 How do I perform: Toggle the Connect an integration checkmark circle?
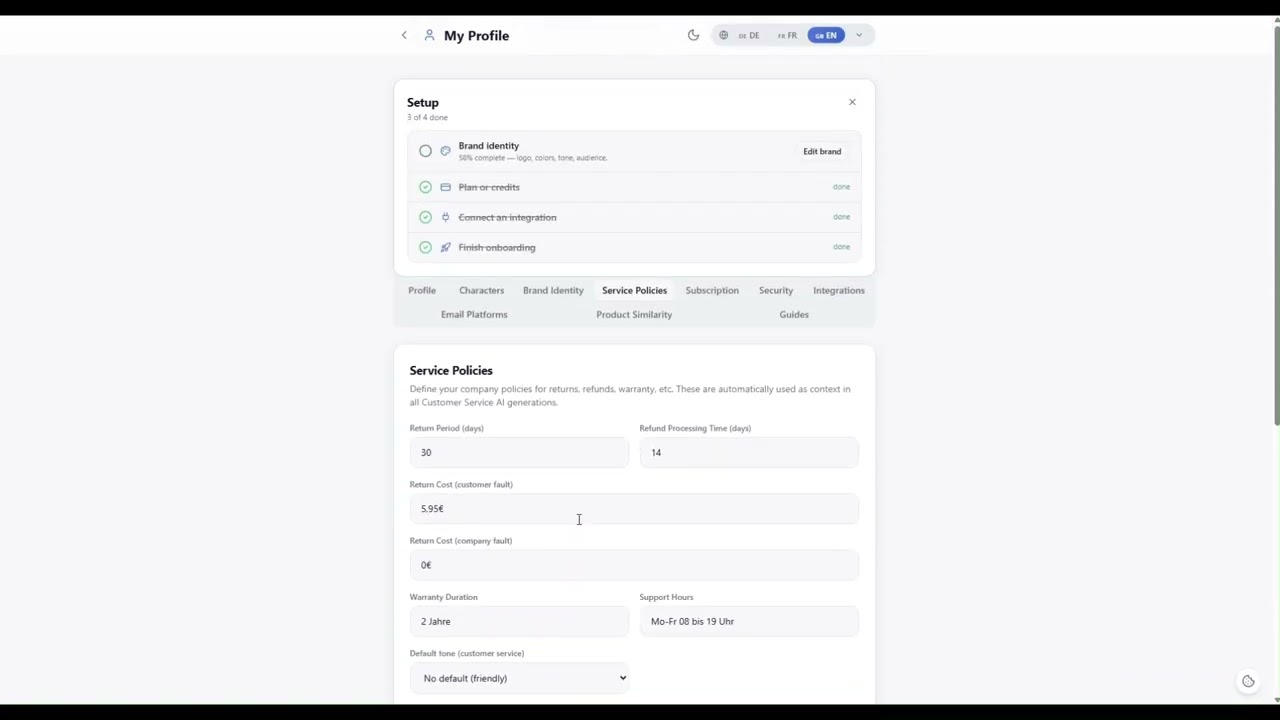coord(425,217)
